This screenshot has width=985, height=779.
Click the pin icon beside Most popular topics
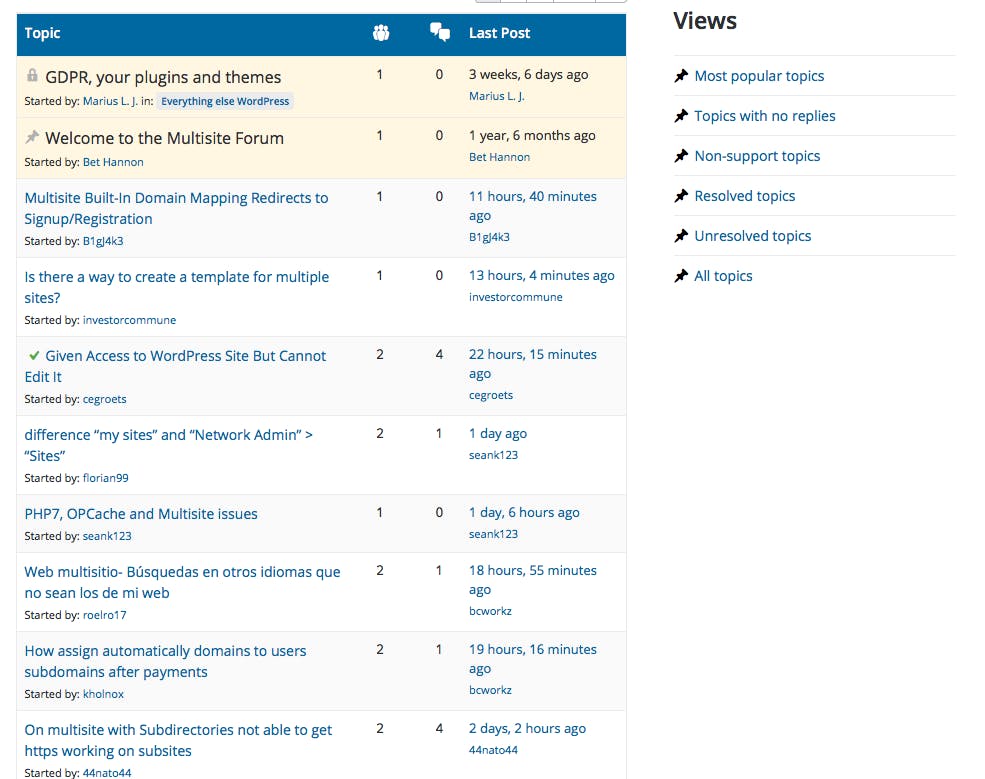click(681, 76)
